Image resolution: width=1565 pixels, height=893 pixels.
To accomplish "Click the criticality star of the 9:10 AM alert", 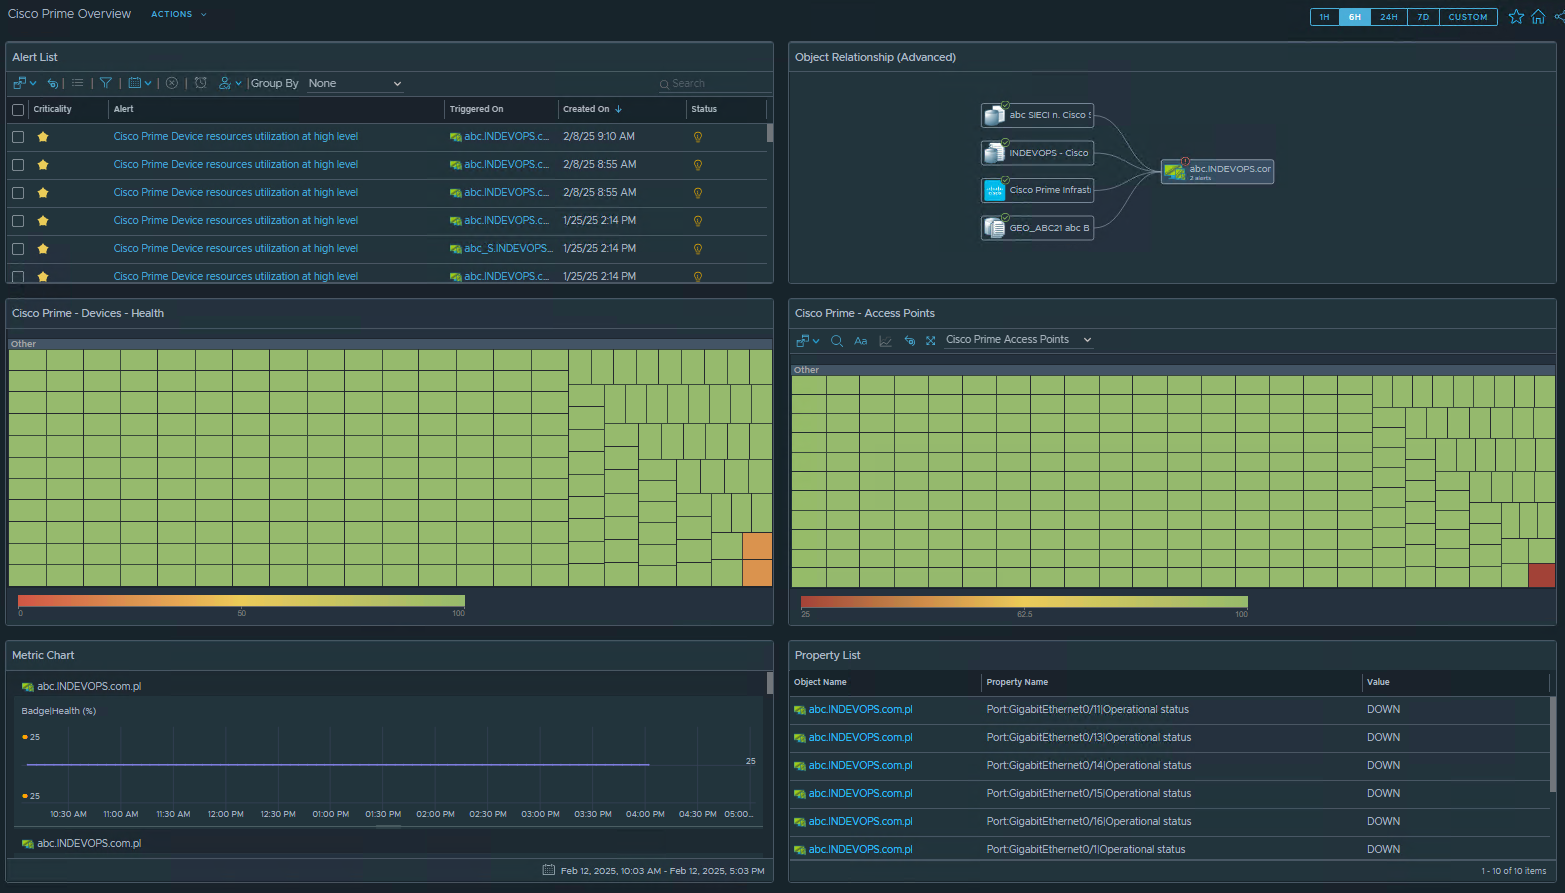I will 43,137.
